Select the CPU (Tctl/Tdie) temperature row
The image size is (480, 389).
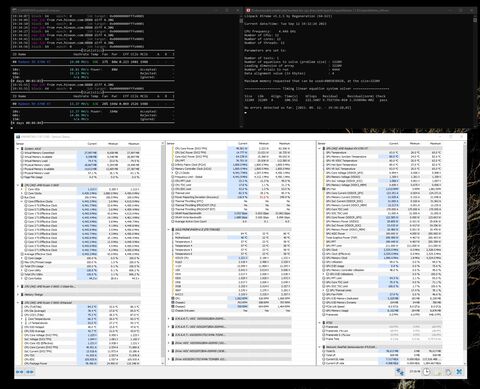coord(80,307)
